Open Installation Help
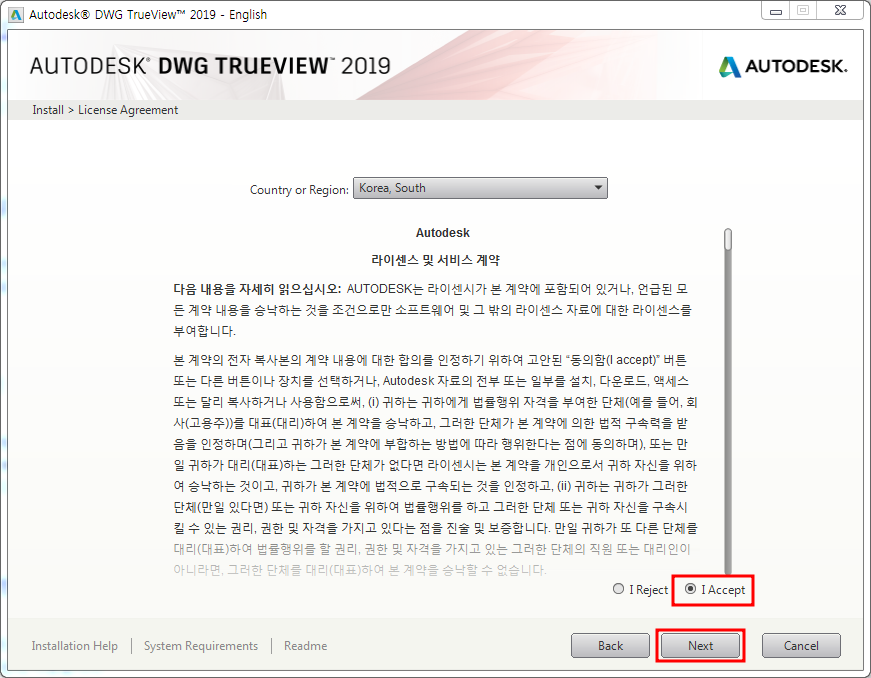Image resolution: width=871 pixels, height=678 pixels. (74, 646)
